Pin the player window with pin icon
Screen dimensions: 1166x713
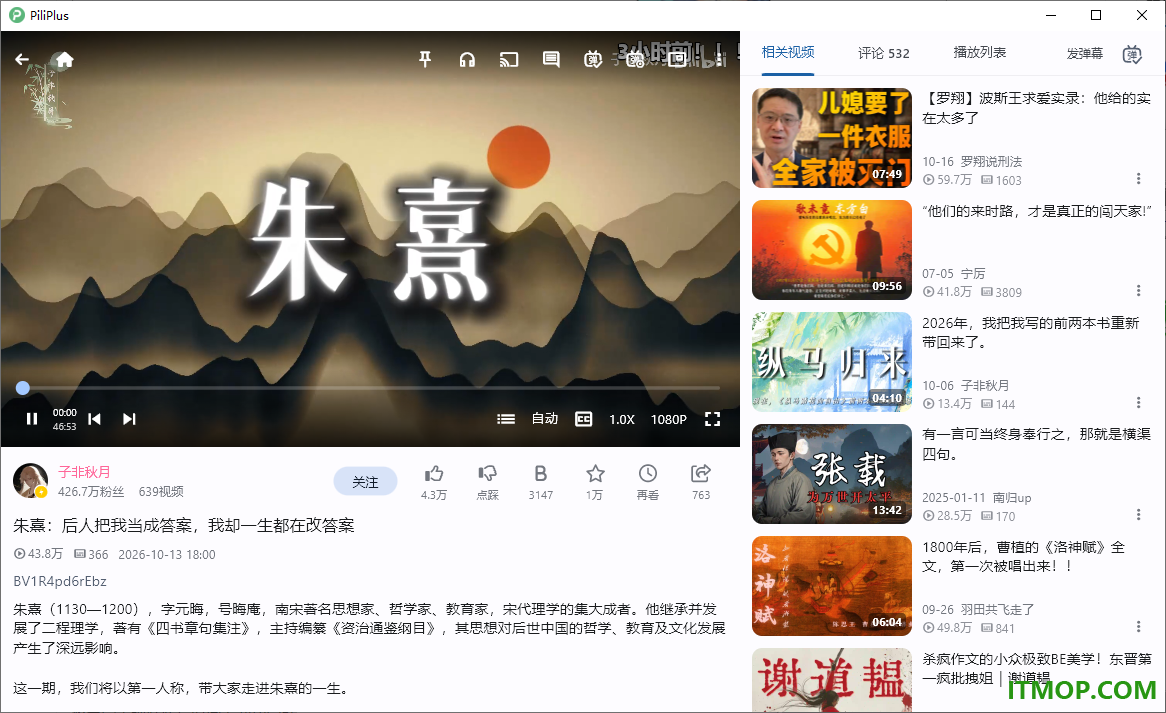(425, 59)
